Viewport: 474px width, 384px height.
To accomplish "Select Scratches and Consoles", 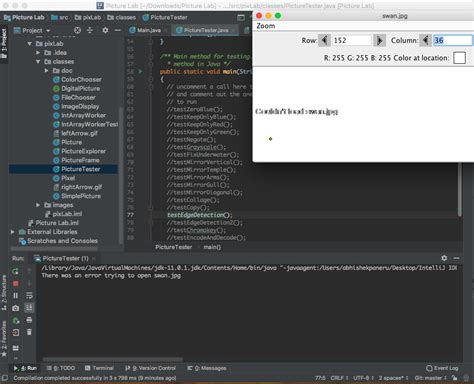I will click(x=62, y=241).
